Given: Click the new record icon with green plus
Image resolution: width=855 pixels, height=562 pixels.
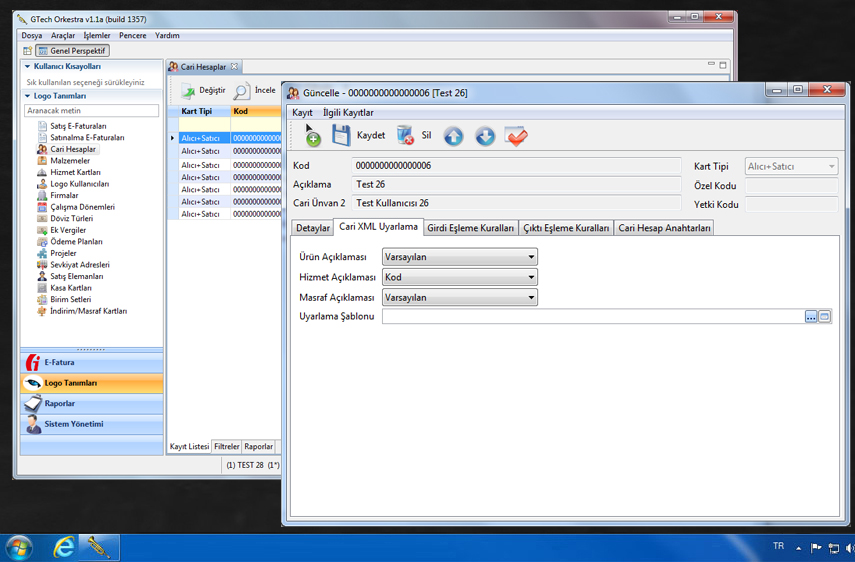Looking at the screenshot, I should (x=312, y=136).
